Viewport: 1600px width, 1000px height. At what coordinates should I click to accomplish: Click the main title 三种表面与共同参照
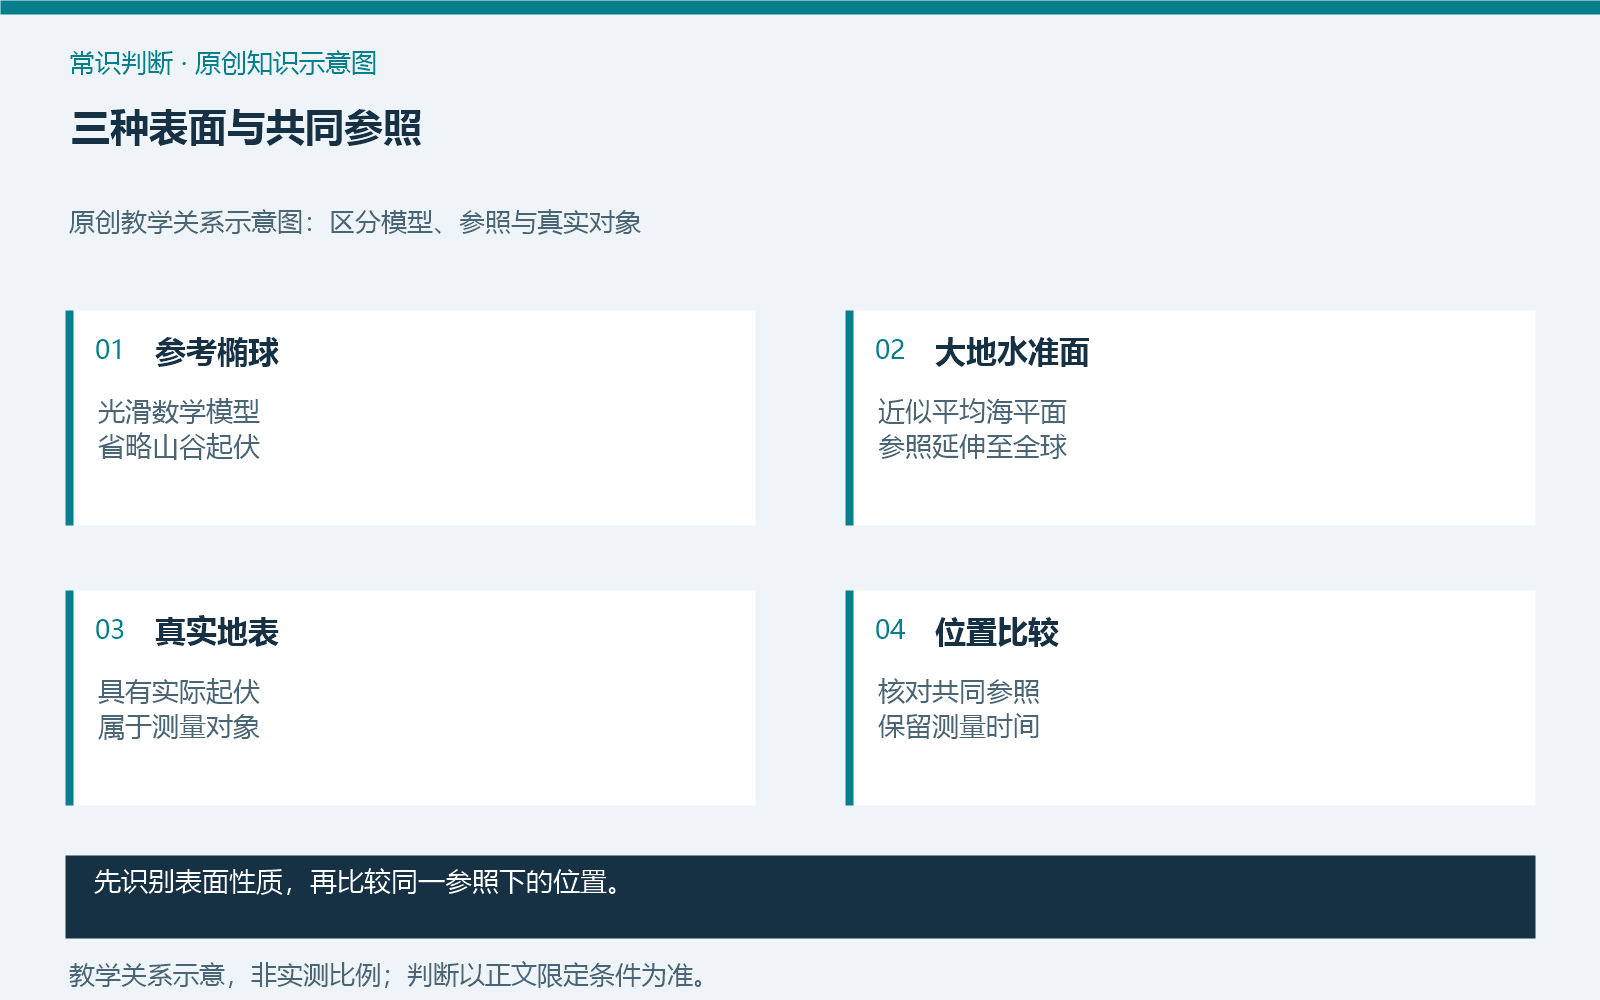coord(246,128)
